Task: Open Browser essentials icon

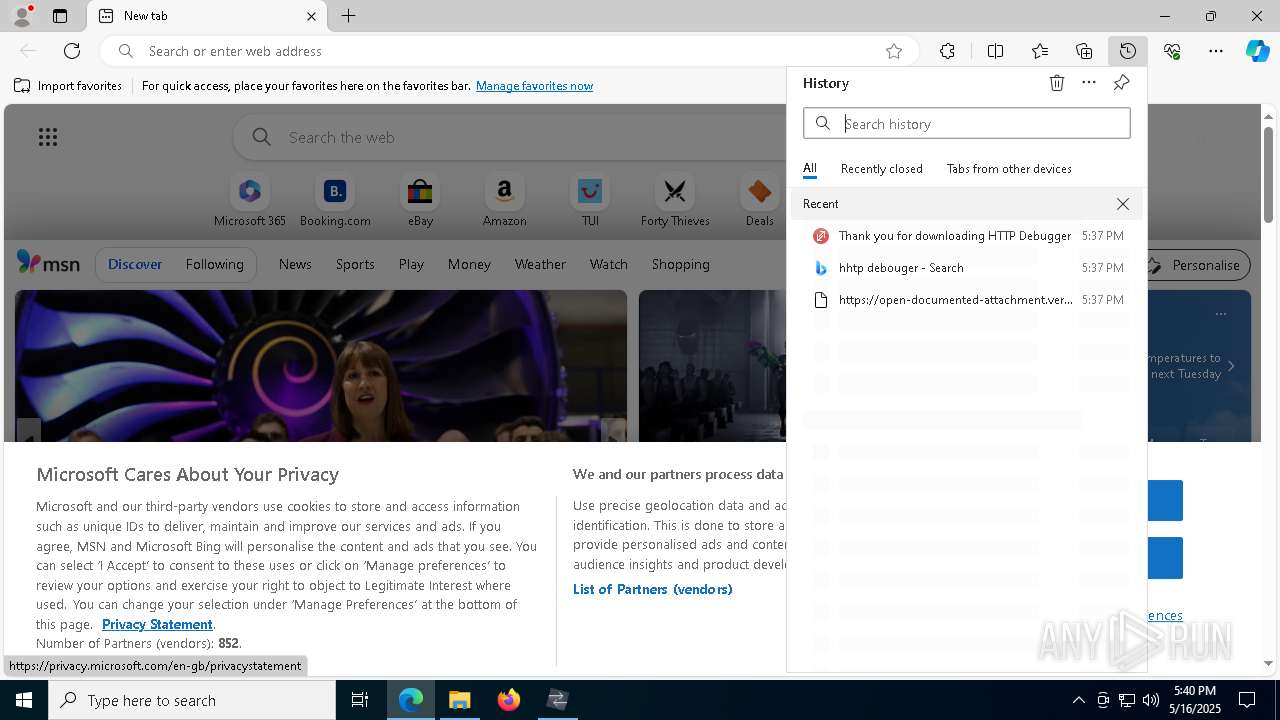Action: click(x=1172, y=51)
